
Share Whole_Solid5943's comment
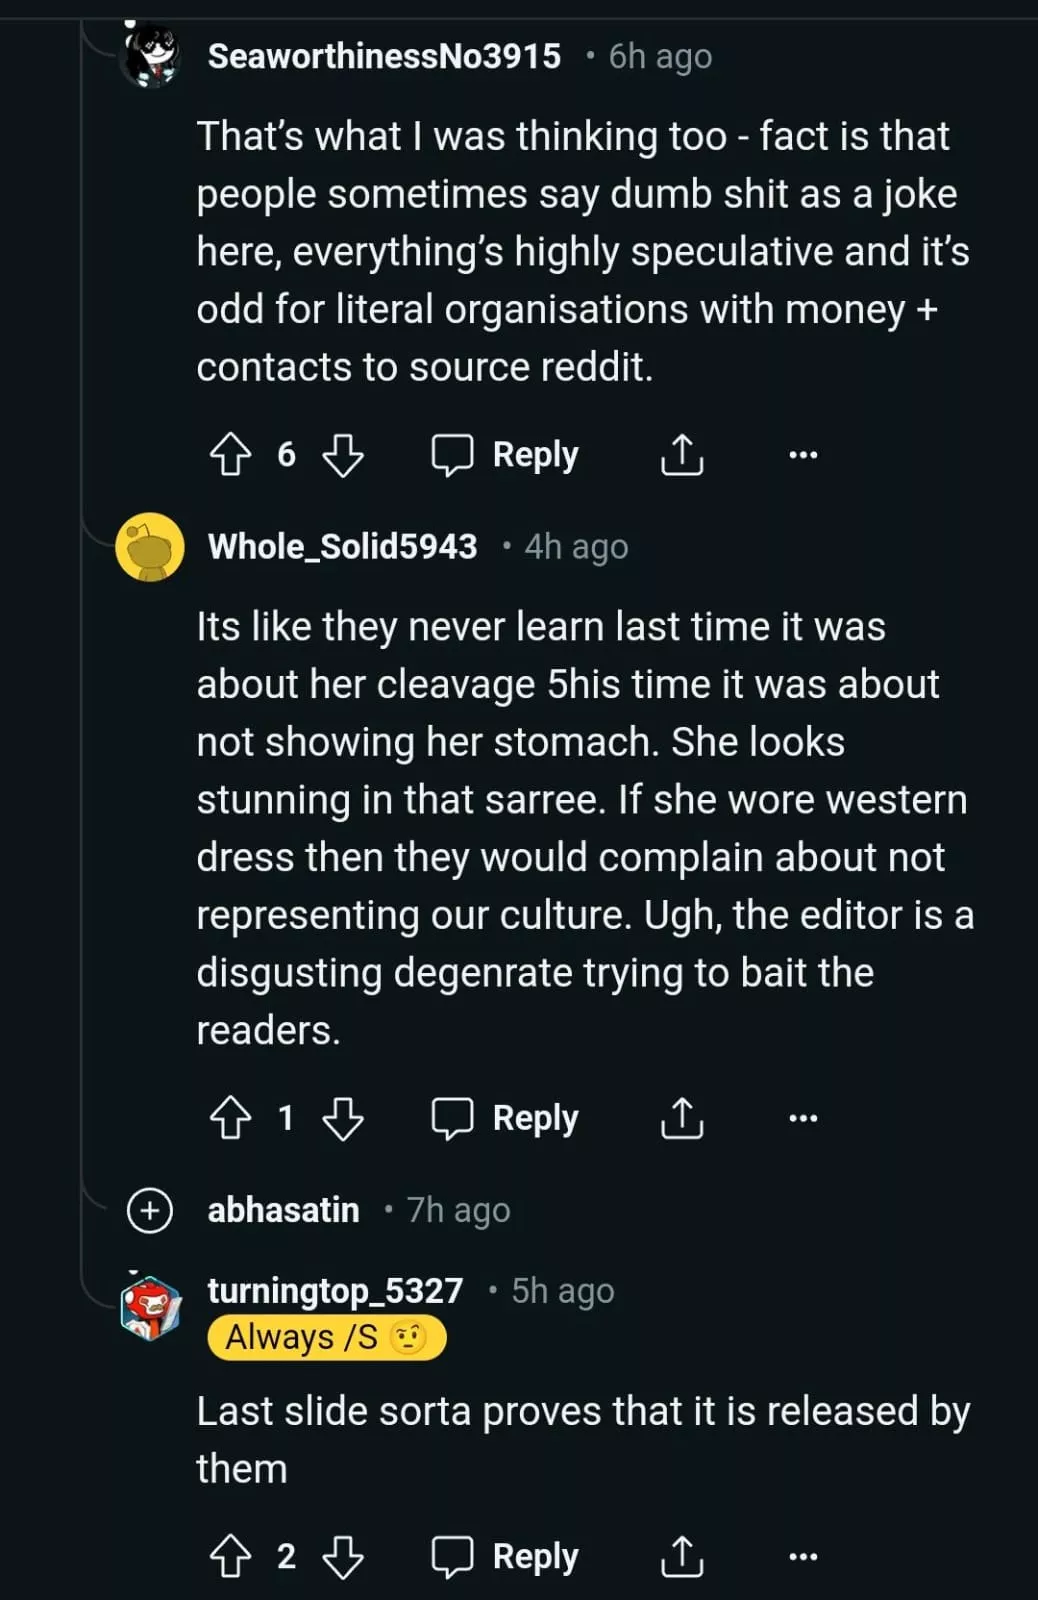coord(682,1118)
